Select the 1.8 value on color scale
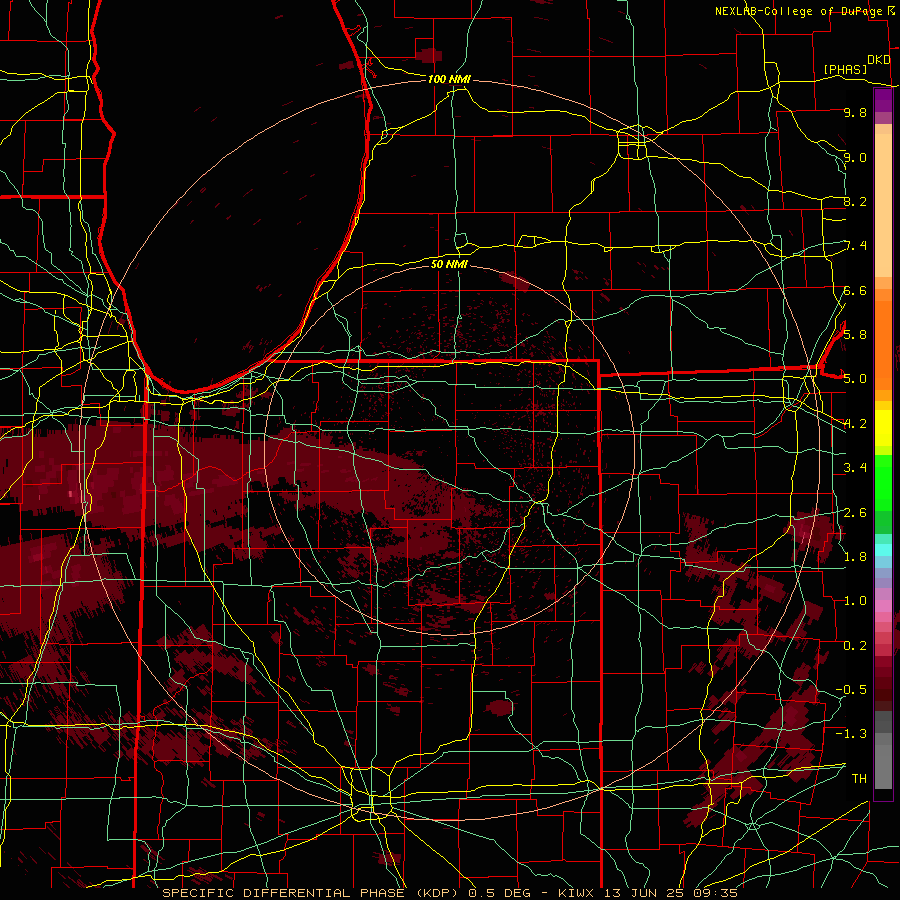The height and width of the screenshot is (900, 900). (x=855, y=557)
